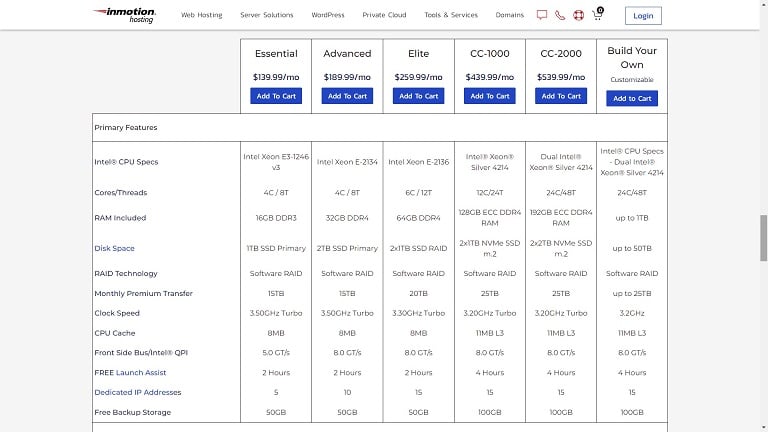The image size is (768, 432).
Task: Click the phone call icon
Action: (x=560, y=15)
